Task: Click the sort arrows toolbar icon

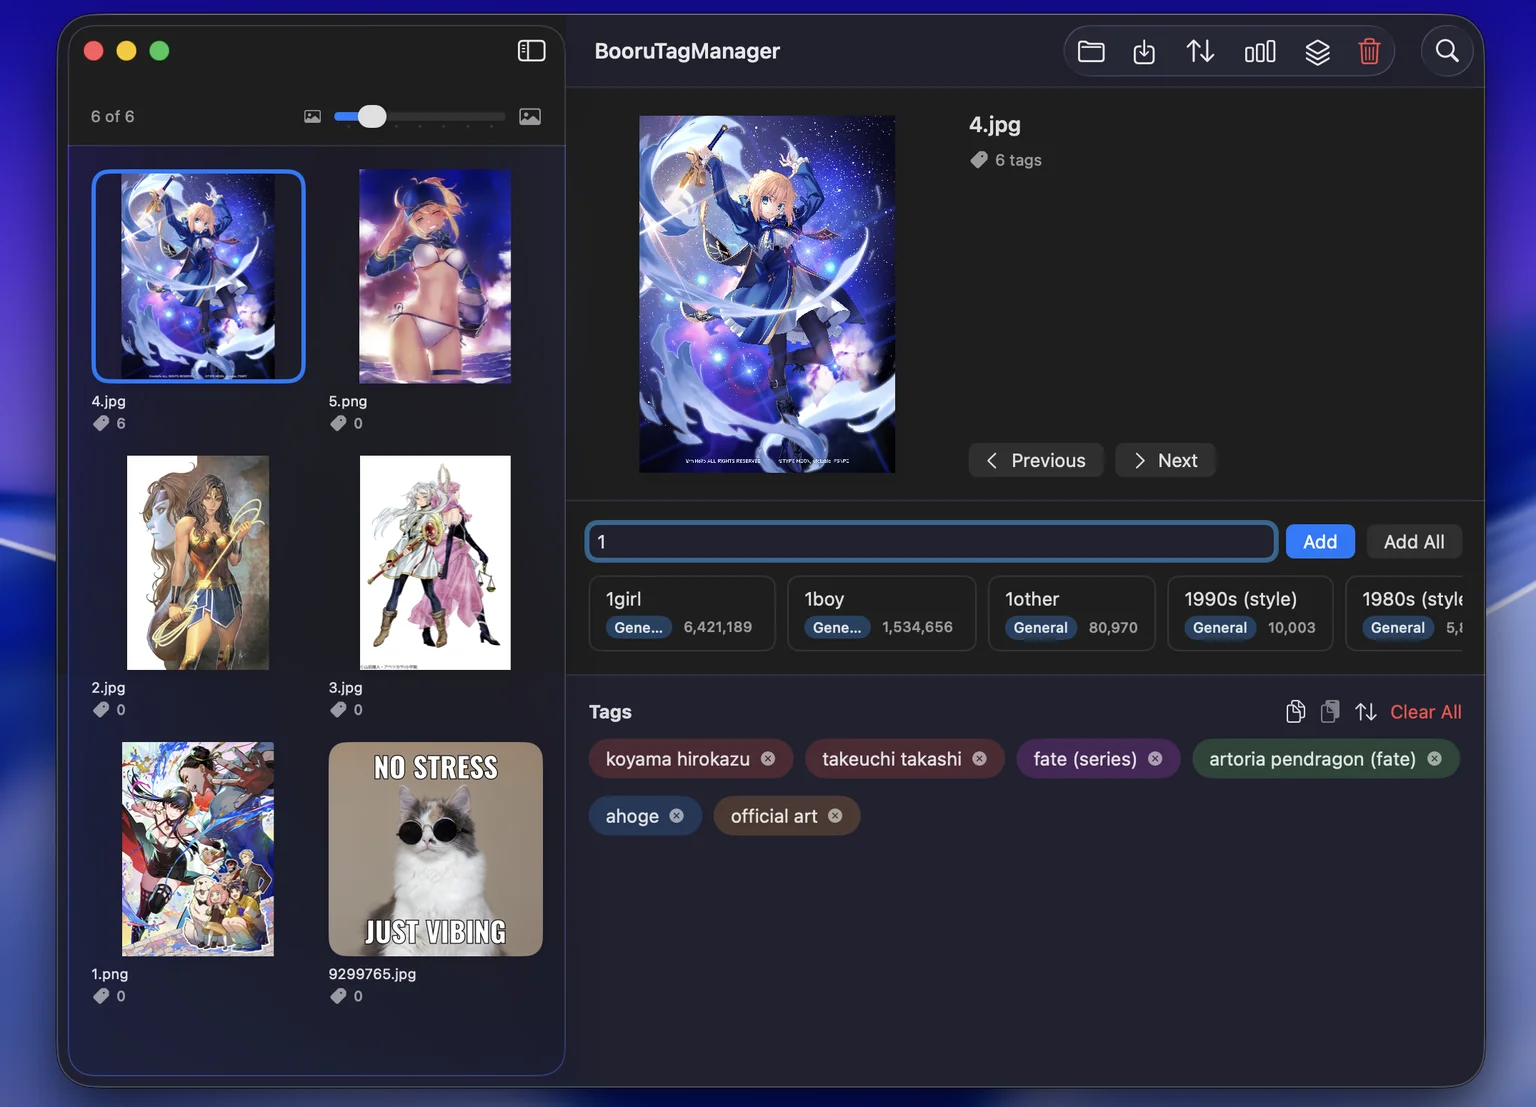Action: point(1200,51)
